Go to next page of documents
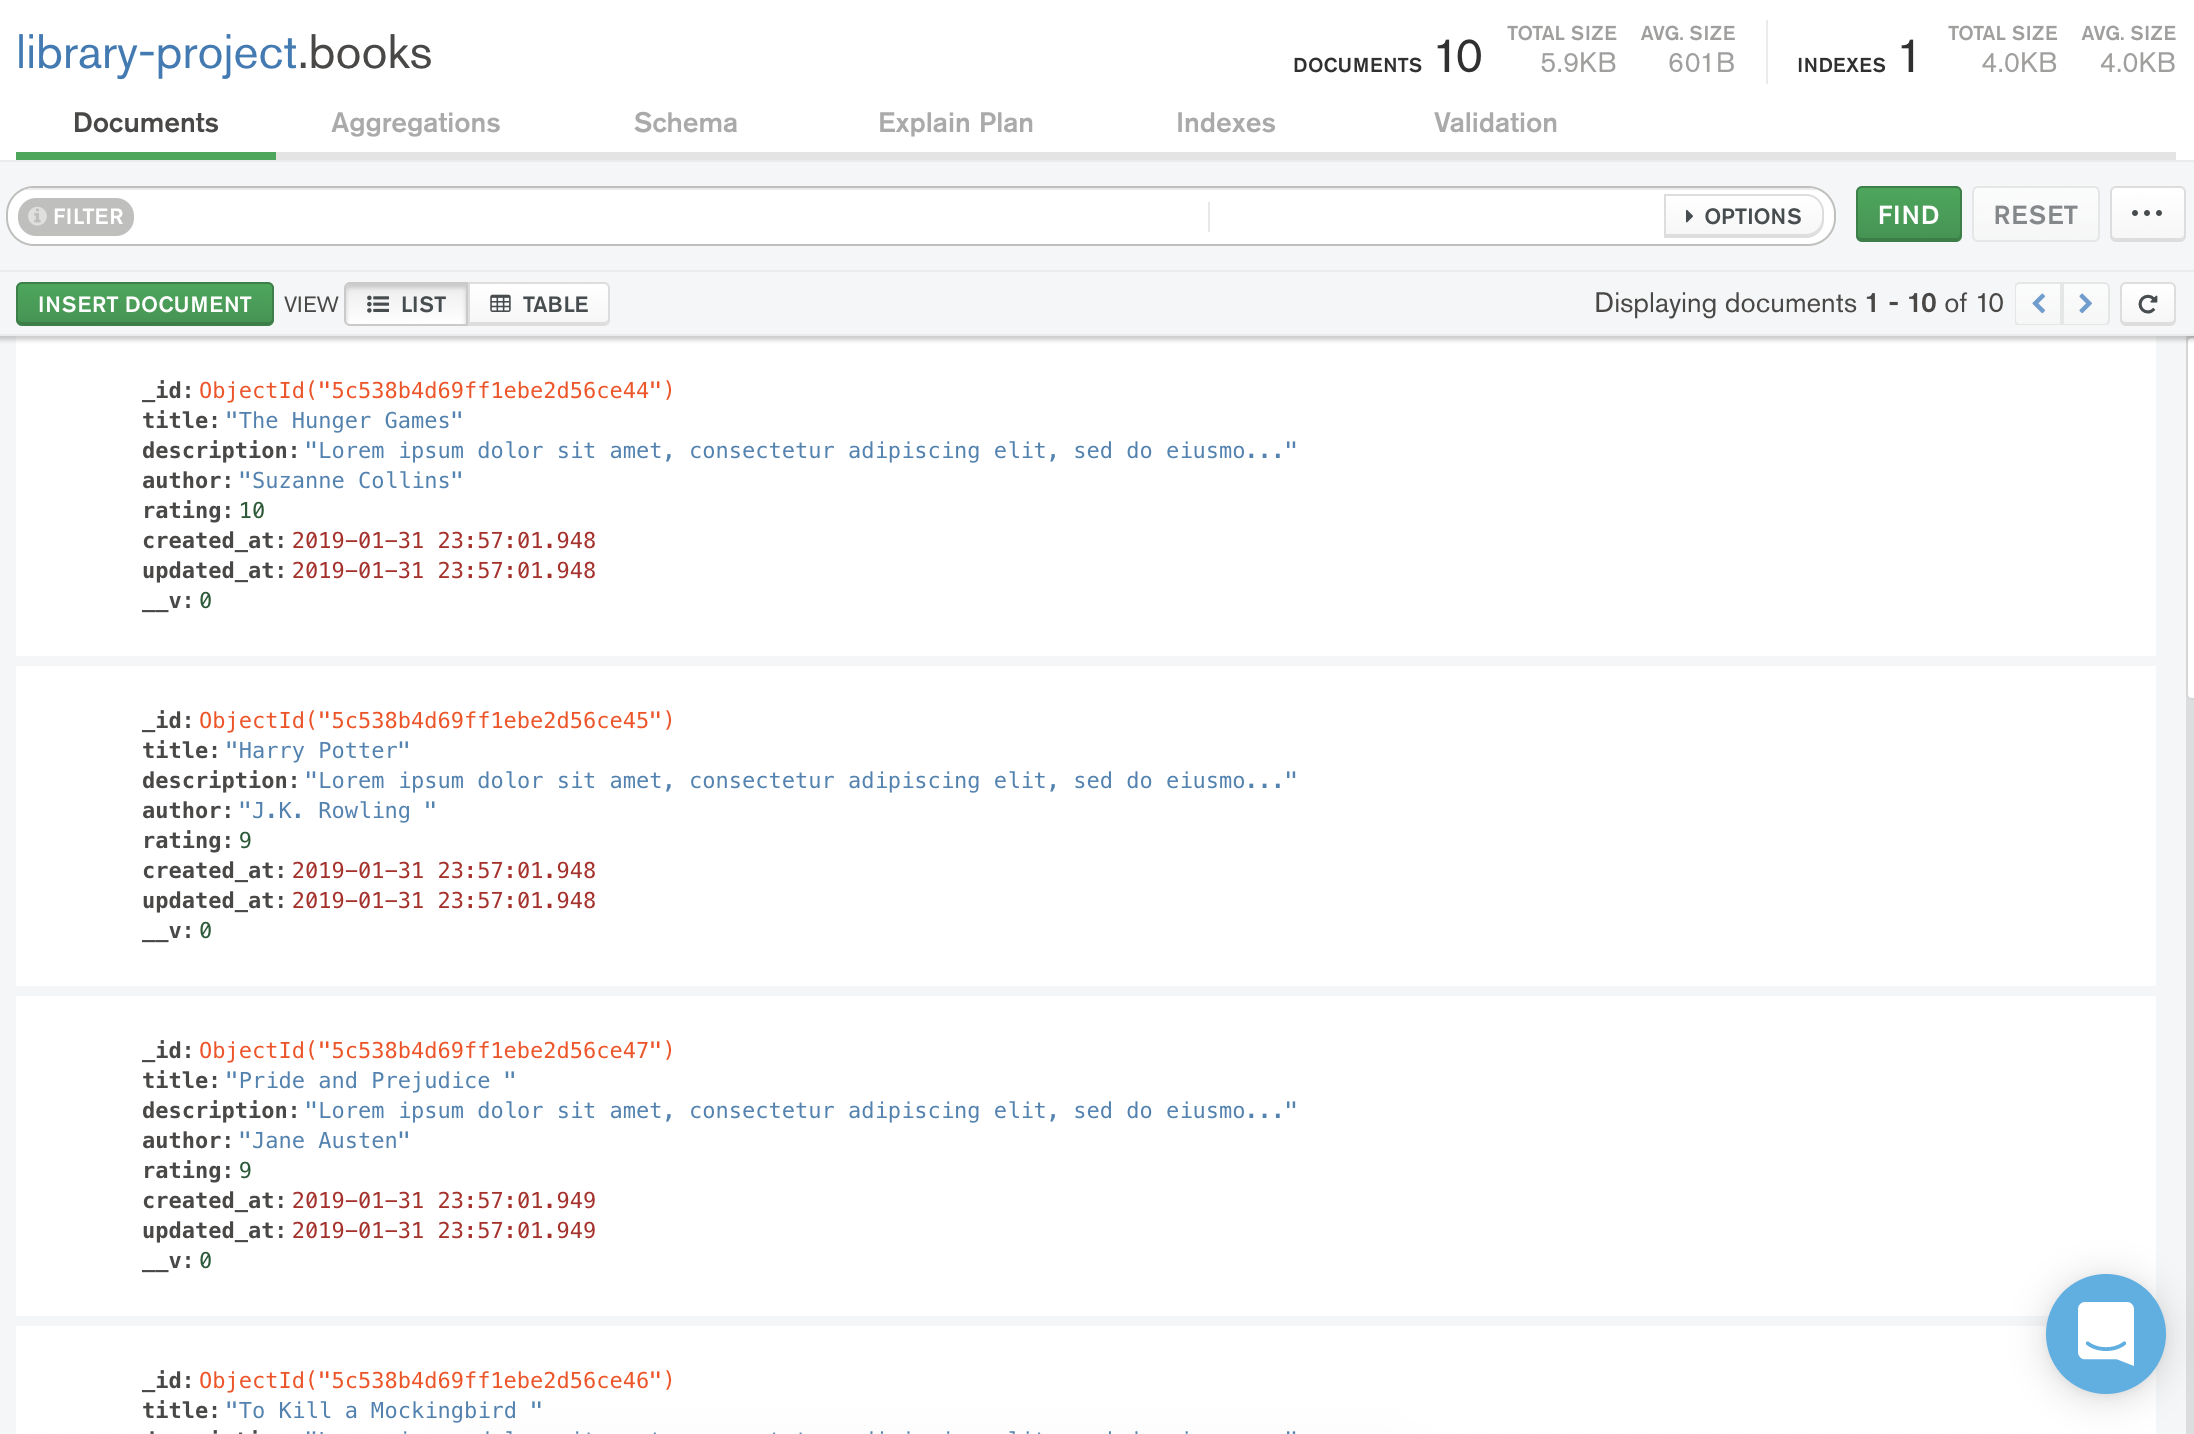2194x1434 pixels. coord(2085,304)
